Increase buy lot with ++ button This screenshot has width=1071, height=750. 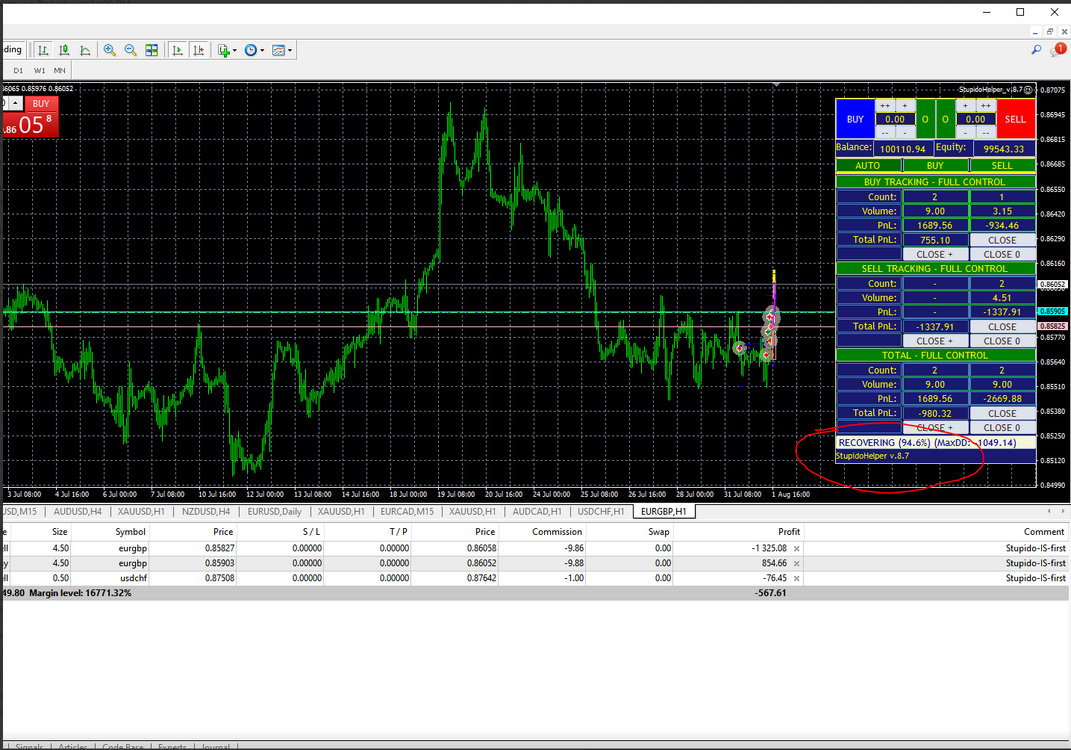[885, 106]
